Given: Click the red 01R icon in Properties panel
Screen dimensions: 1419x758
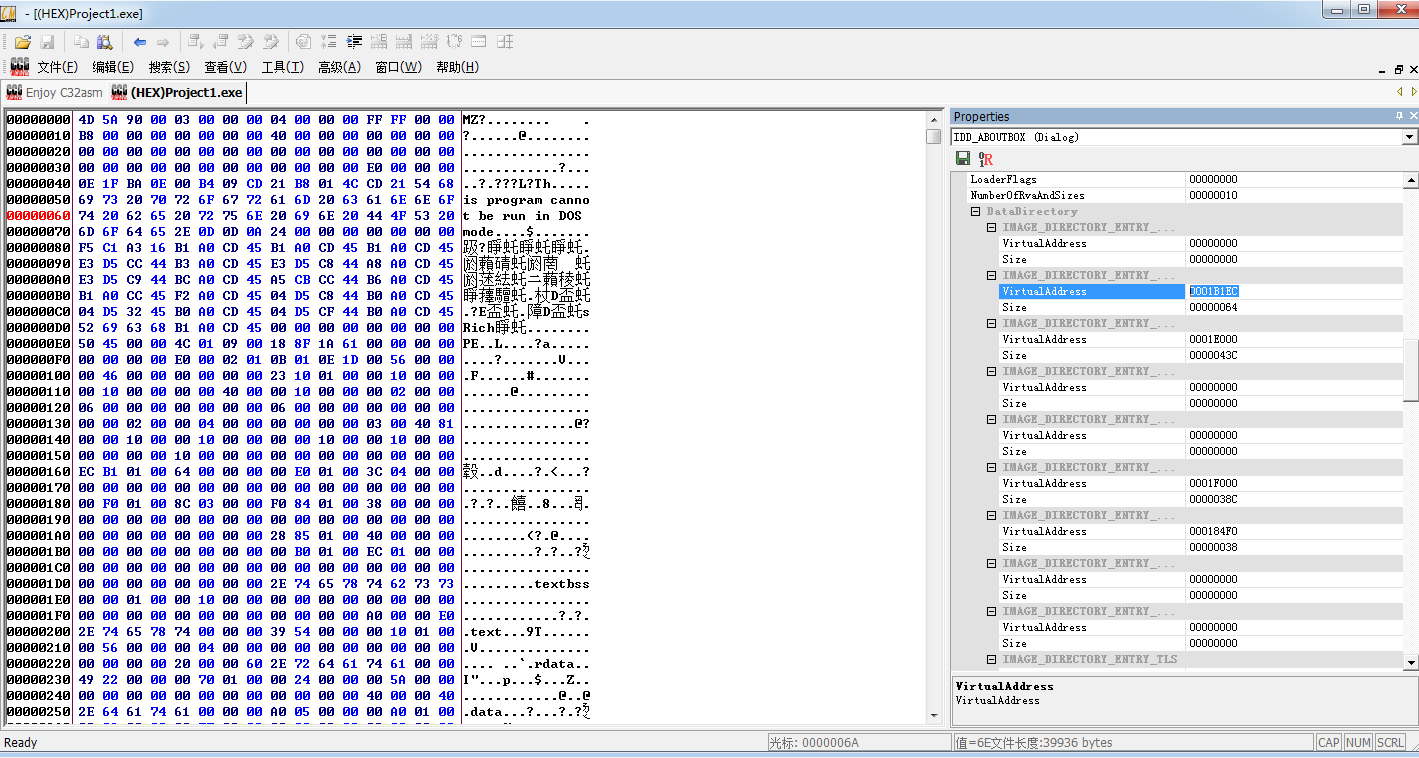Looking at the screenshot, I should (985, 158).
